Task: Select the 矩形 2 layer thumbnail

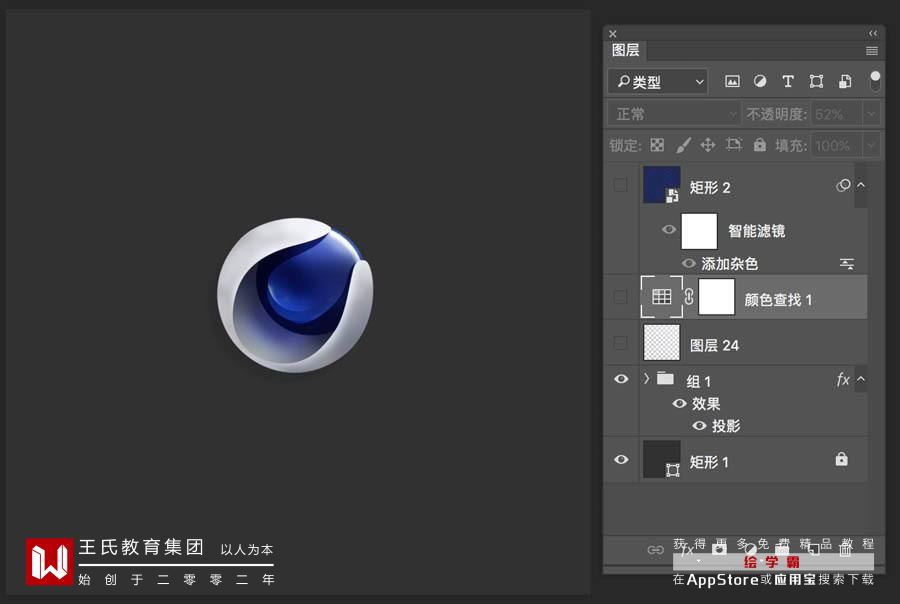Action: (661, 184)
